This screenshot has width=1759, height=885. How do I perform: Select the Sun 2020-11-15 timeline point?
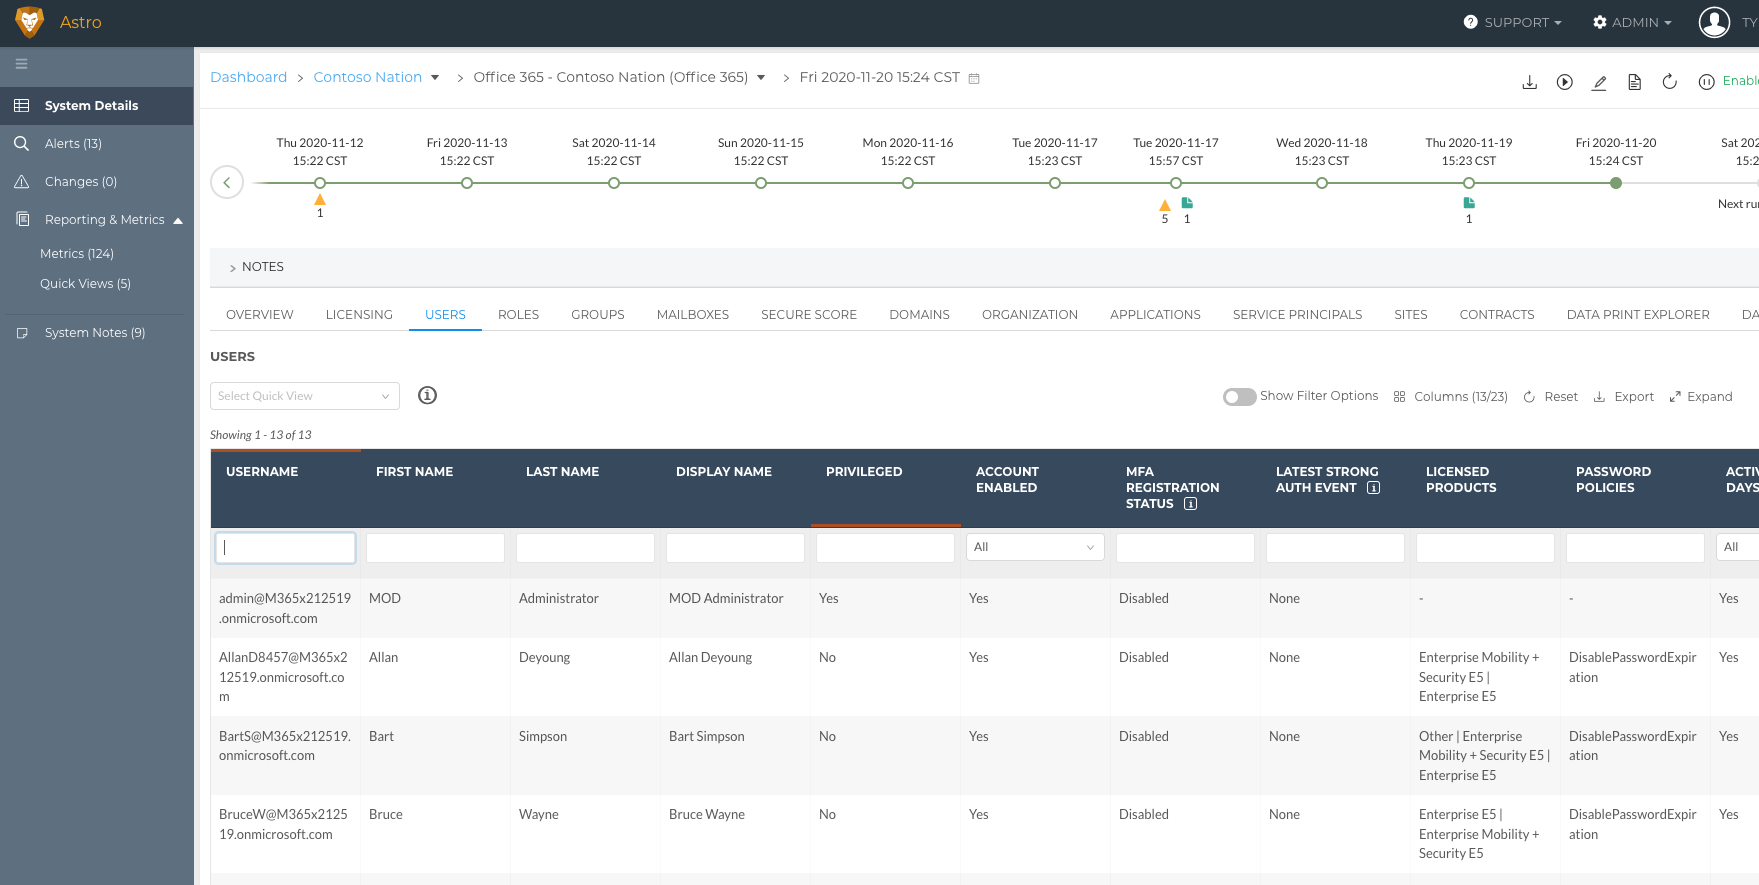pos(761,183)
